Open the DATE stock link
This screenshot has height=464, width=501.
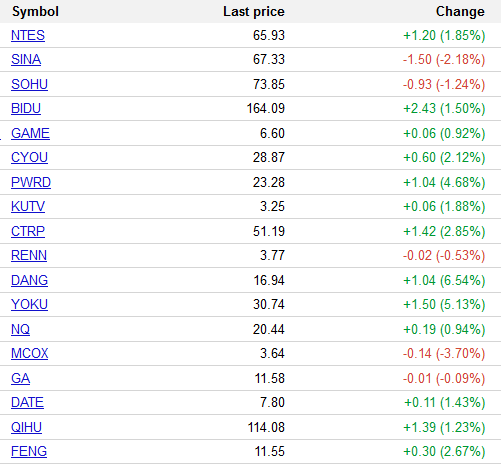click(x=27, y=402)
